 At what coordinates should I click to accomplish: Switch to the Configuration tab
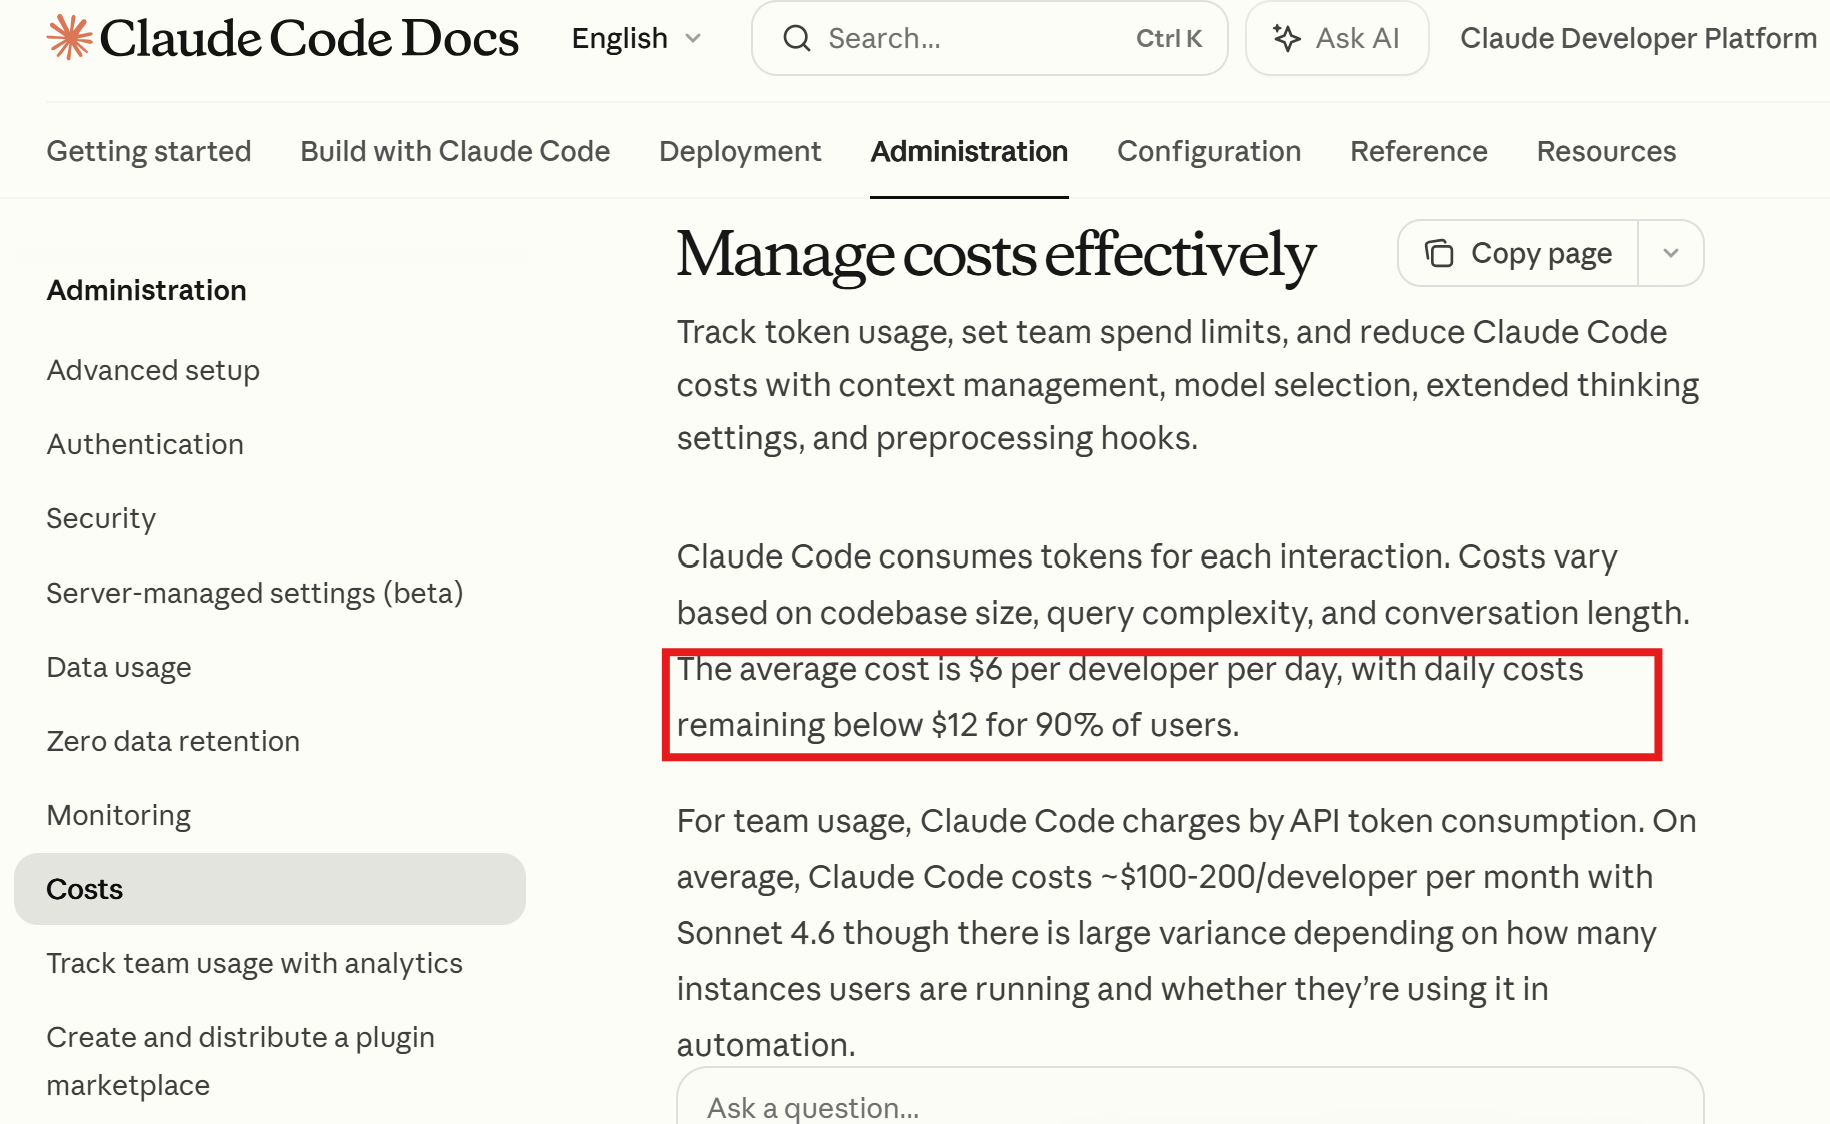click(x=1209, y=151)
